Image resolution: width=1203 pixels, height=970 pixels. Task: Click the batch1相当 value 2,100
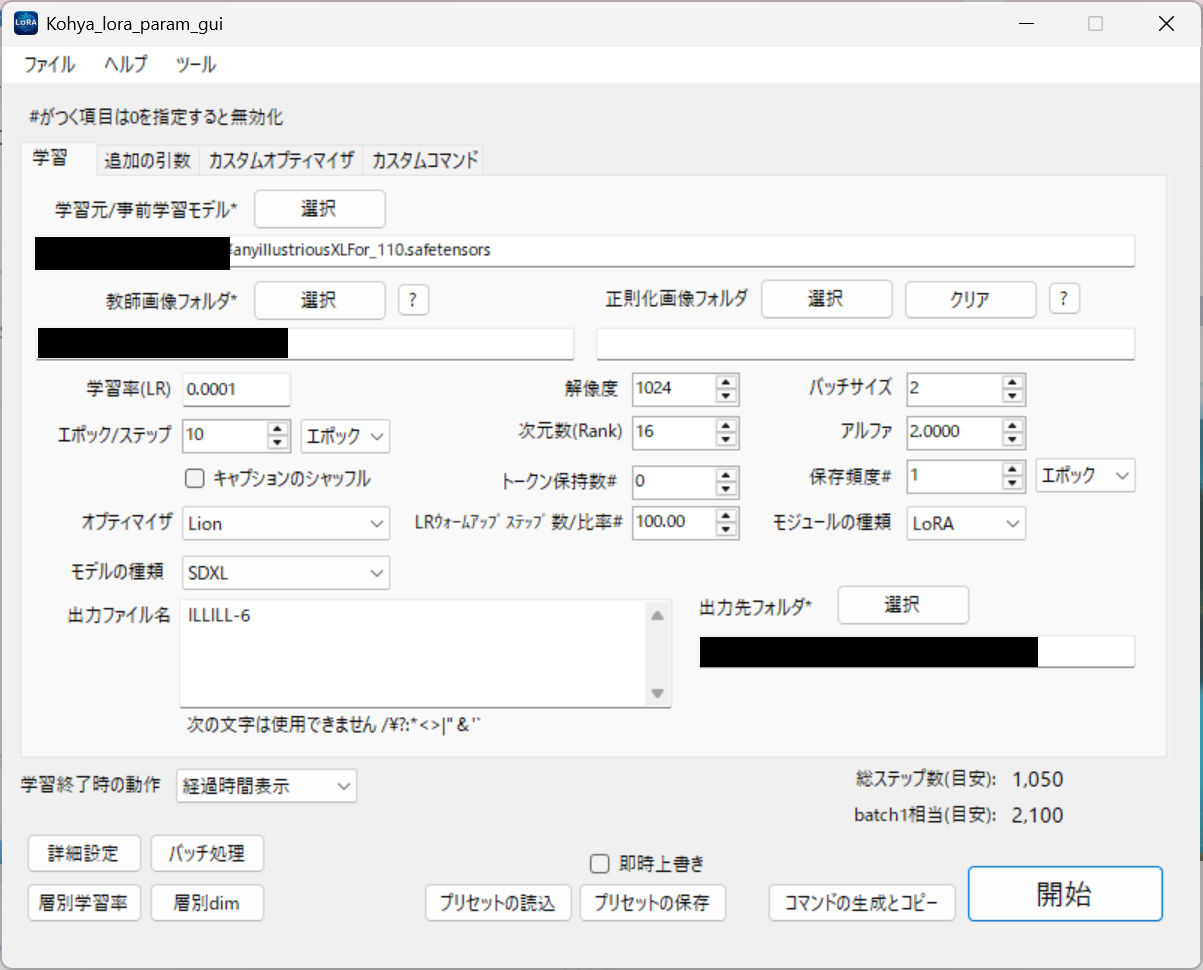[x=1038, y=816]
